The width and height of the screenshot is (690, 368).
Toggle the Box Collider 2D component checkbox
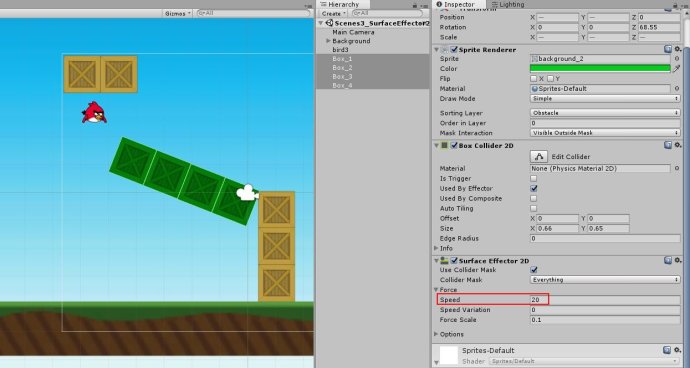454,145
